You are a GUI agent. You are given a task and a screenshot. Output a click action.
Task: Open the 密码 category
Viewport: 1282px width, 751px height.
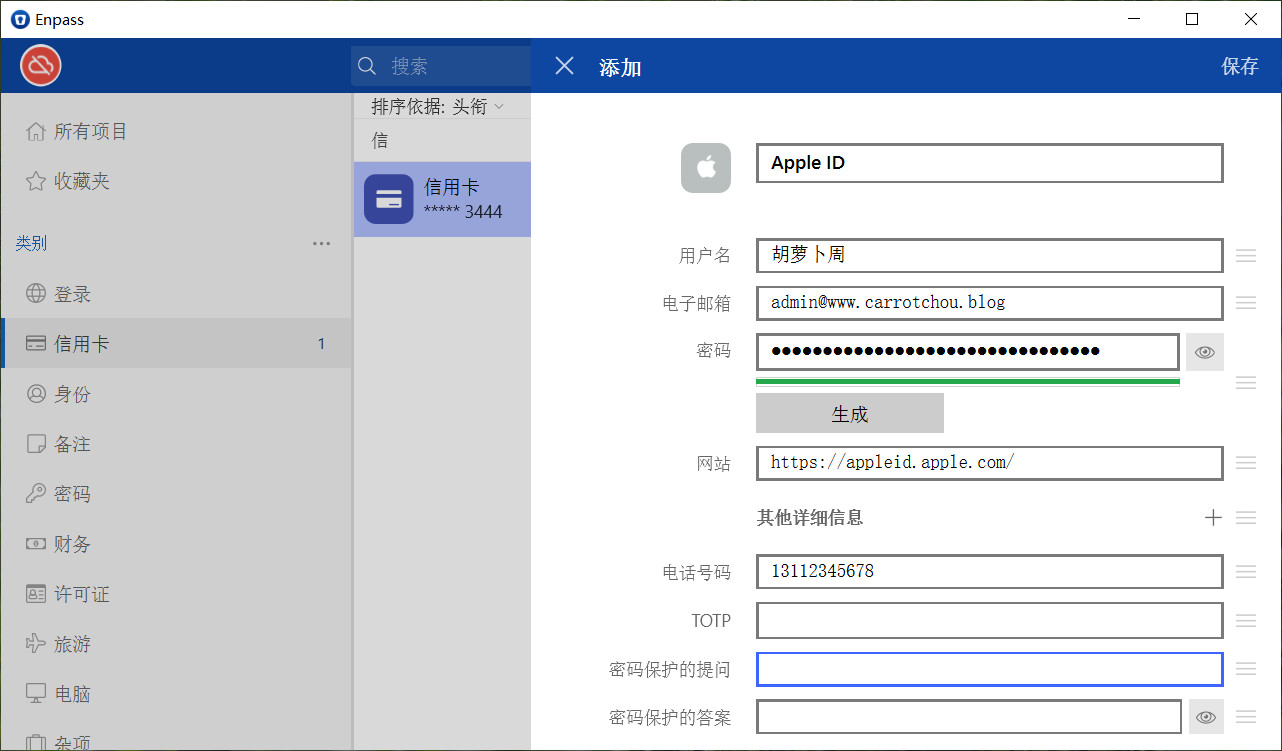coord(176,494)
